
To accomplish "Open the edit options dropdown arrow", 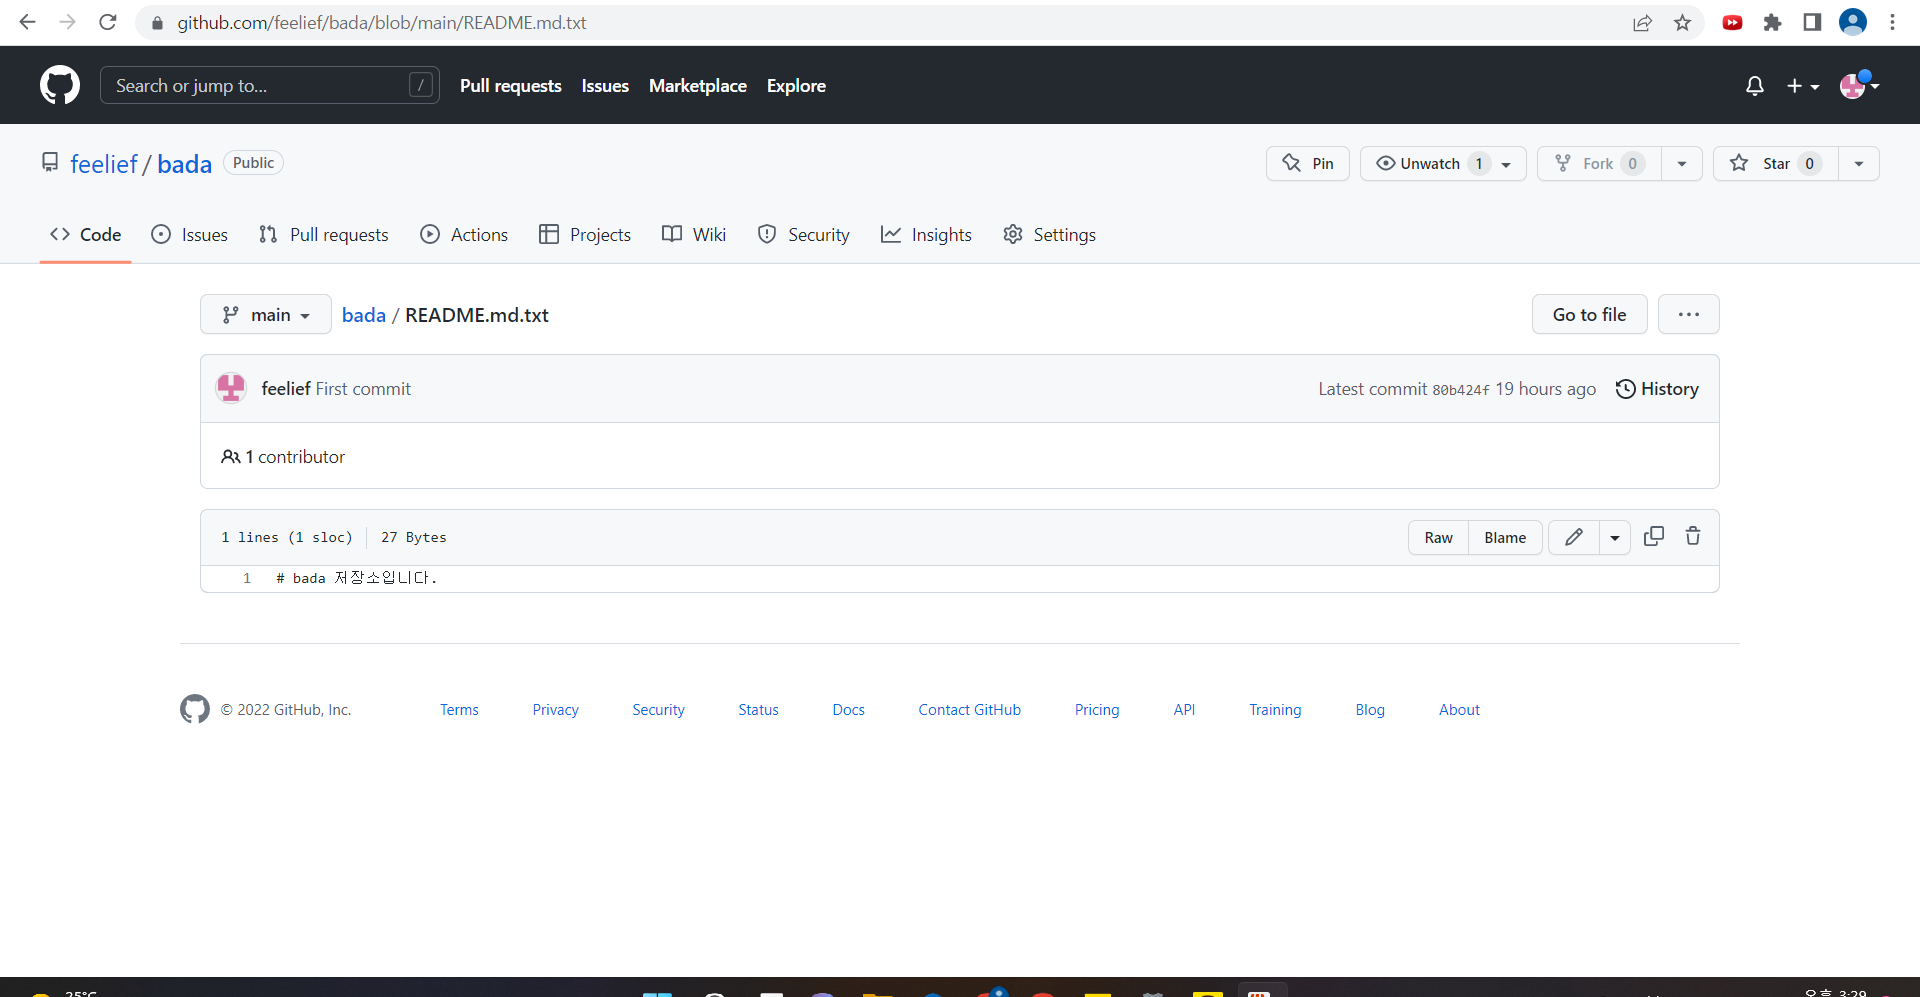I will click(1614, 537).
